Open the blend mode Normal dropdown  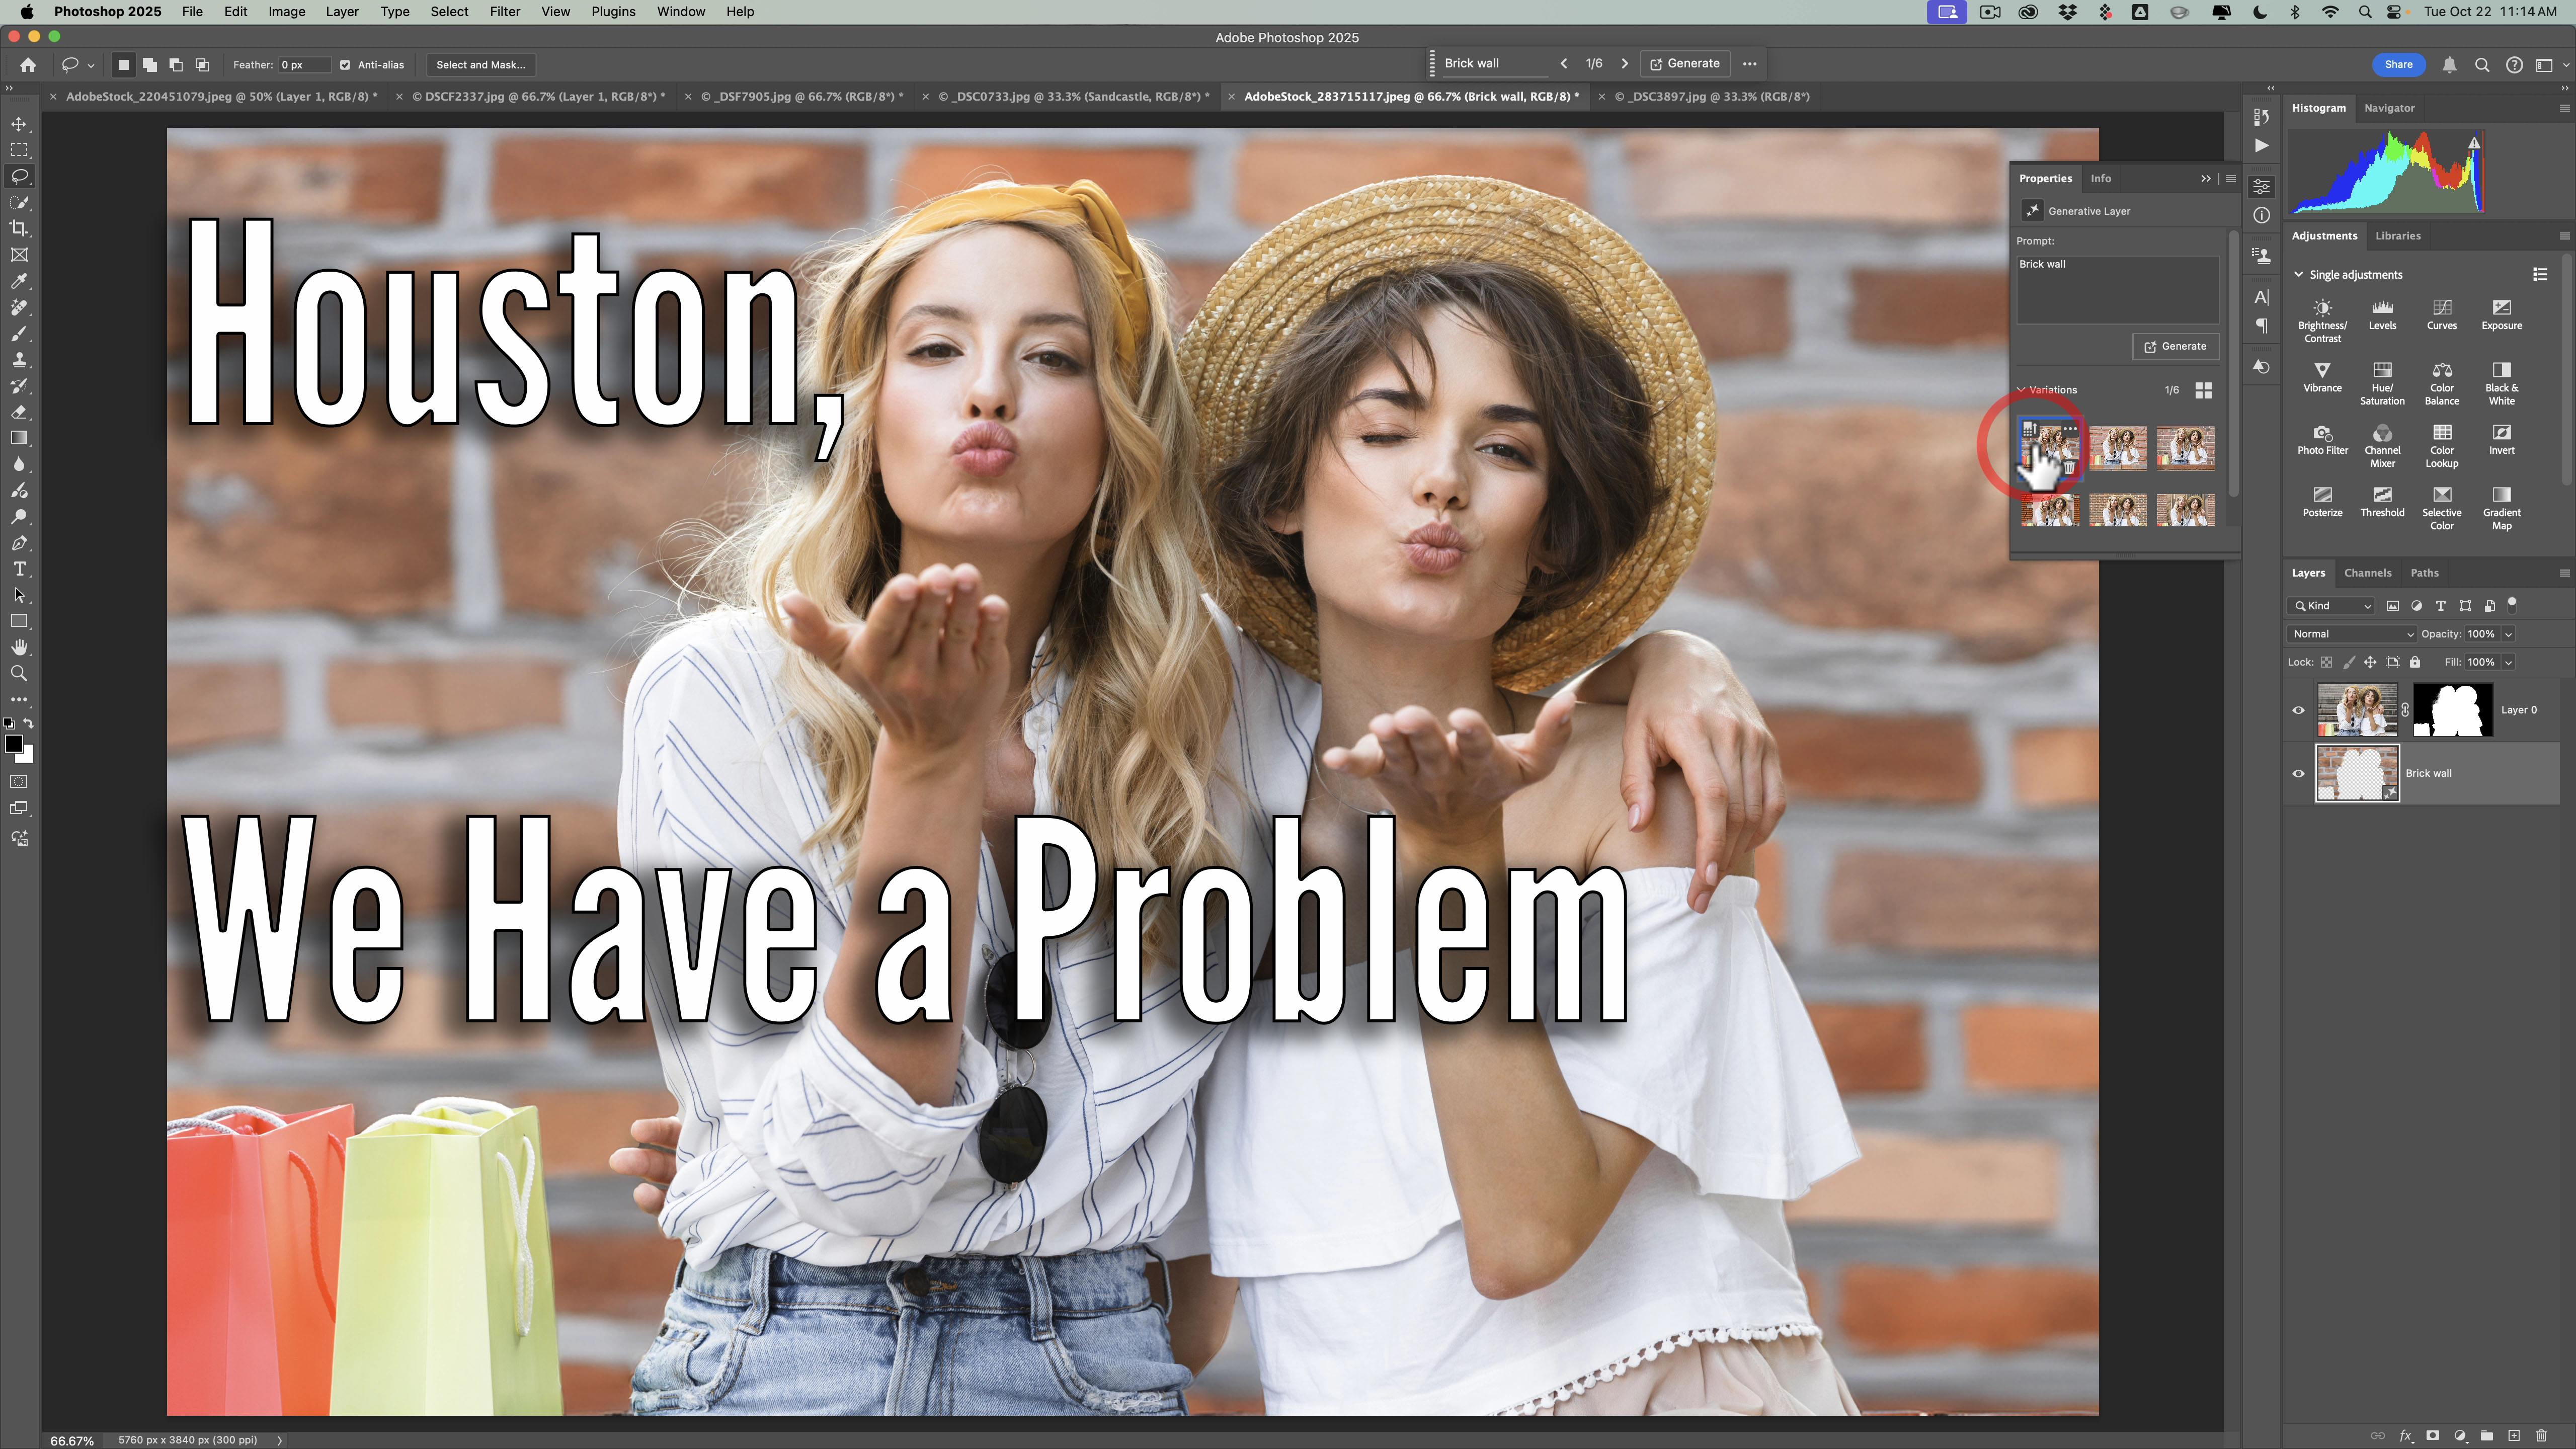pyautogui.click(x=2351, y=634)
